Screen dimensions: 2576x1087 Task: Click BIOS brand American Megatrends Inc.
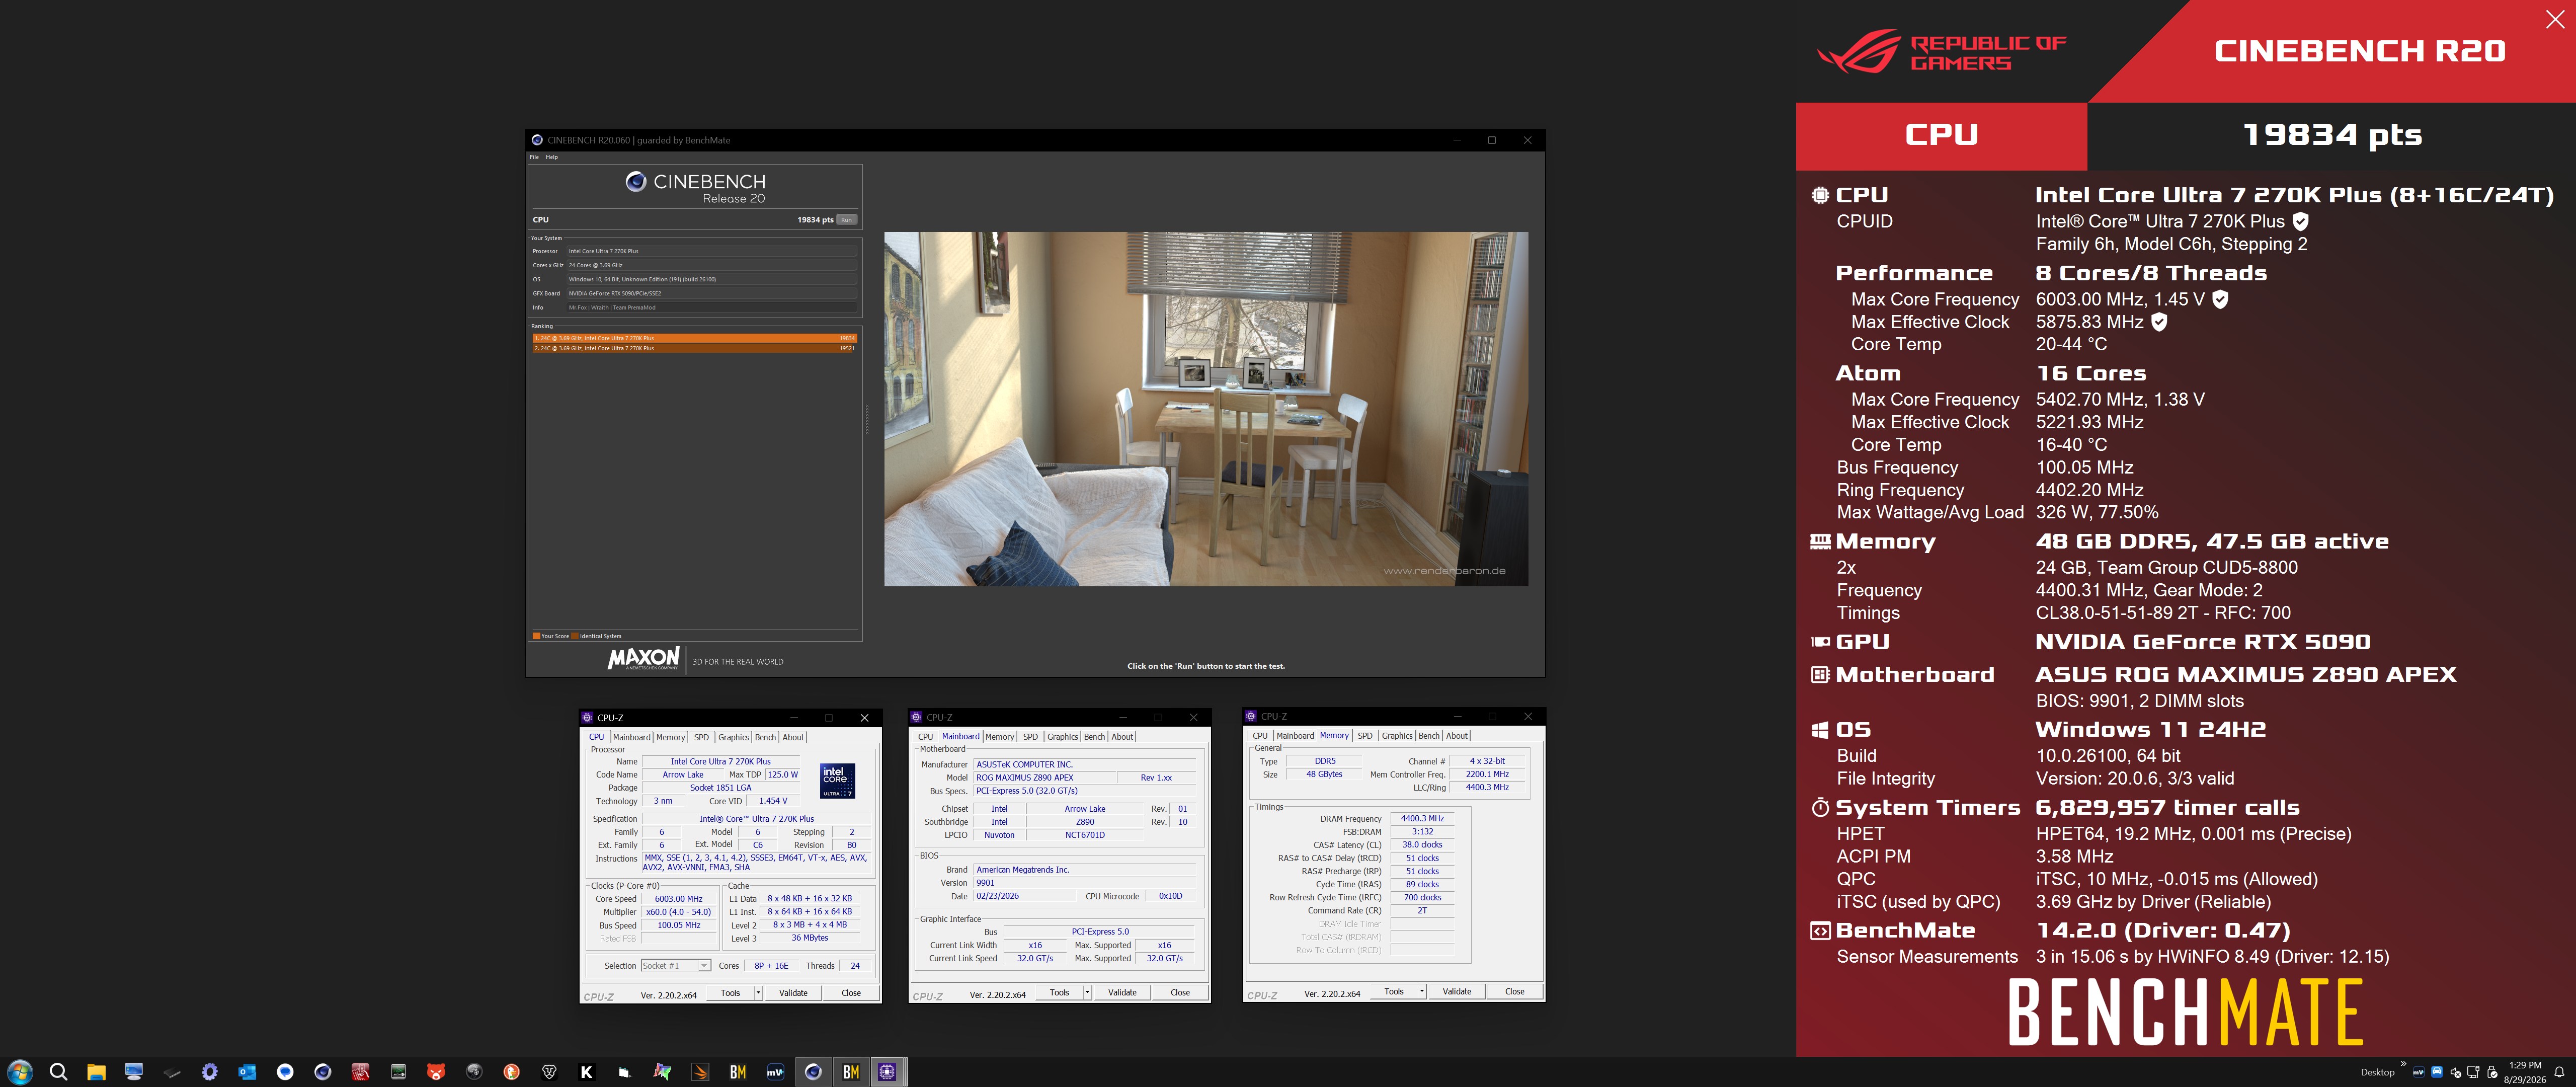click(1085, 870)
